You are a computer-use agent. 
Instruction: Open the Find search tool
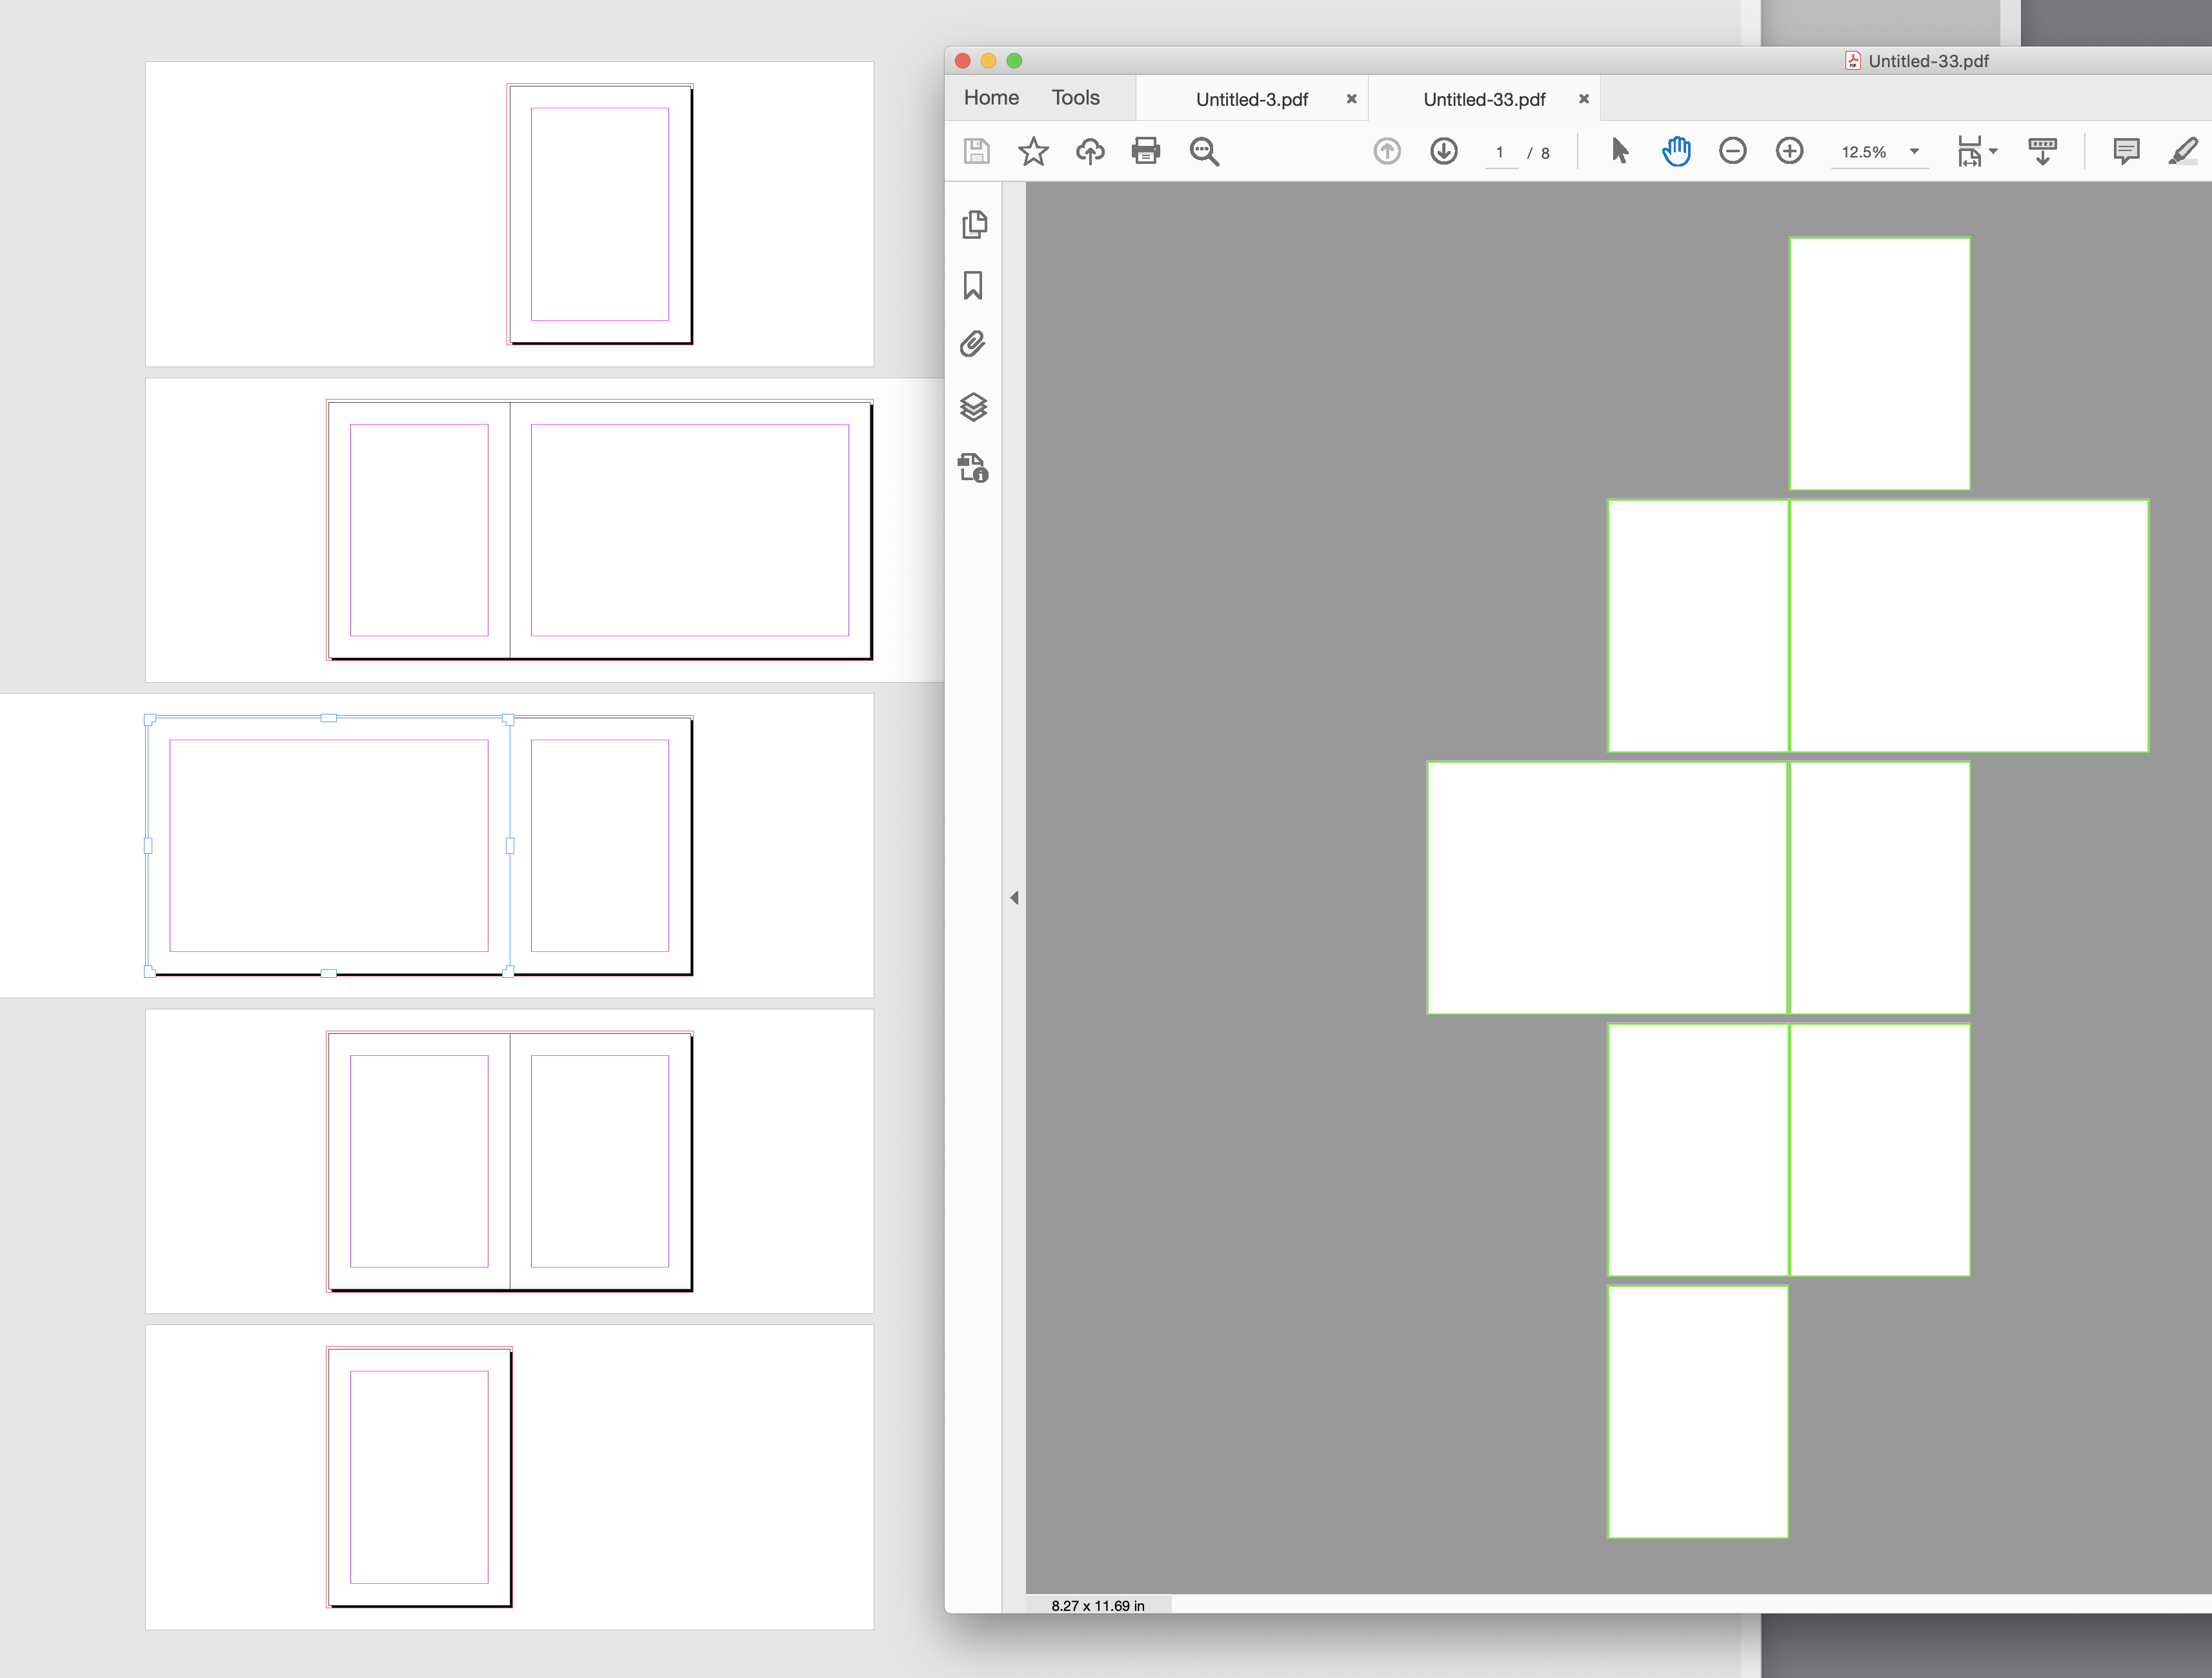point(1204,151)
